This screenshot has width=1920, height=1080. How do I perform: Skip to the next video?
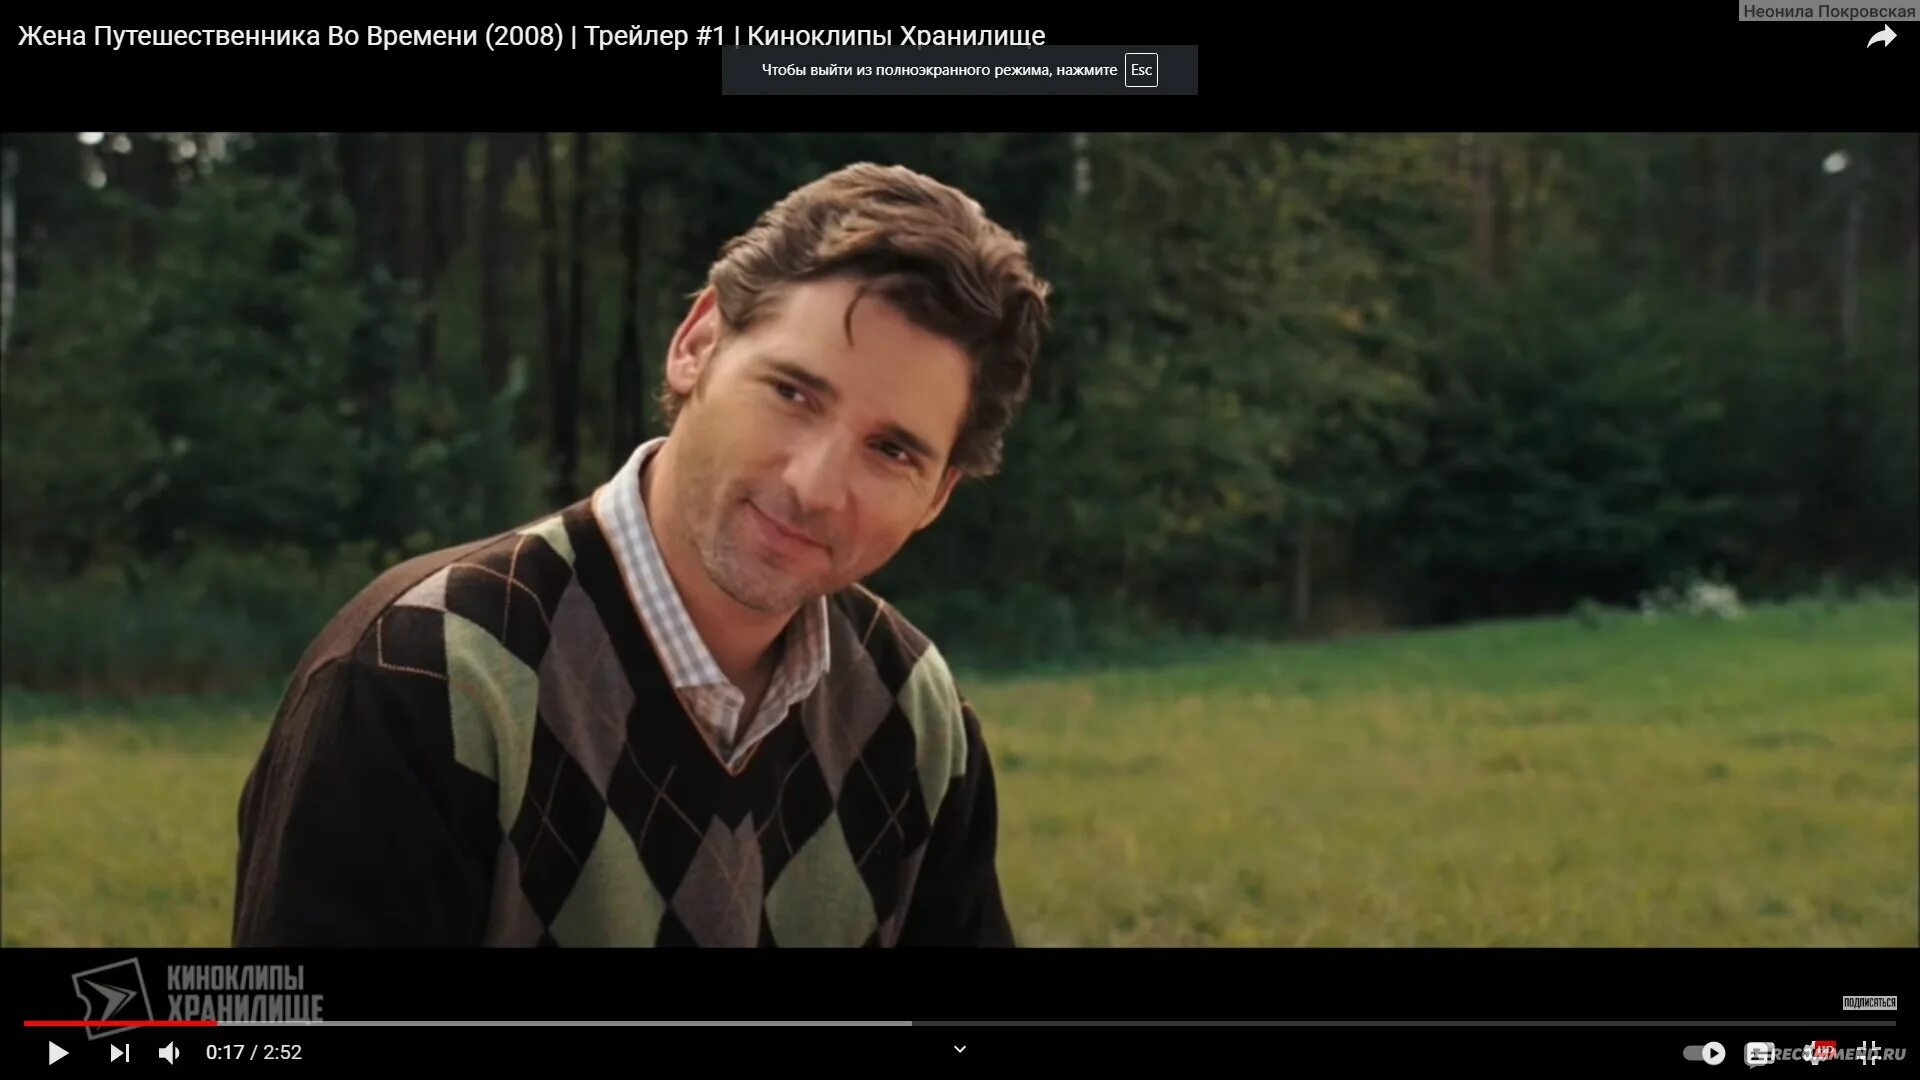click(x=120, y=1052)
